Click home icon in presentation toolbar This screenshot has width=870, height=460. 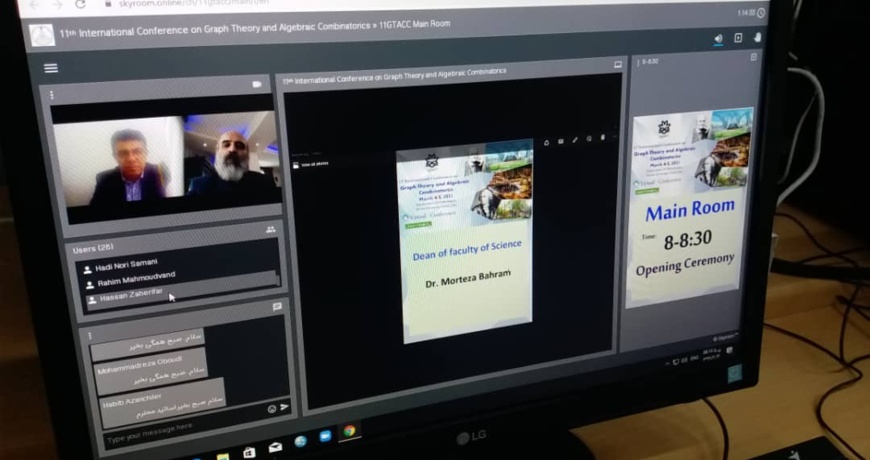pos(547,142)
